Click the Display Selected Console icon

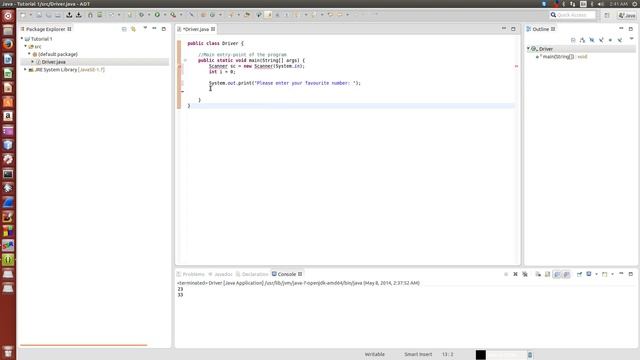click(589, 274)
